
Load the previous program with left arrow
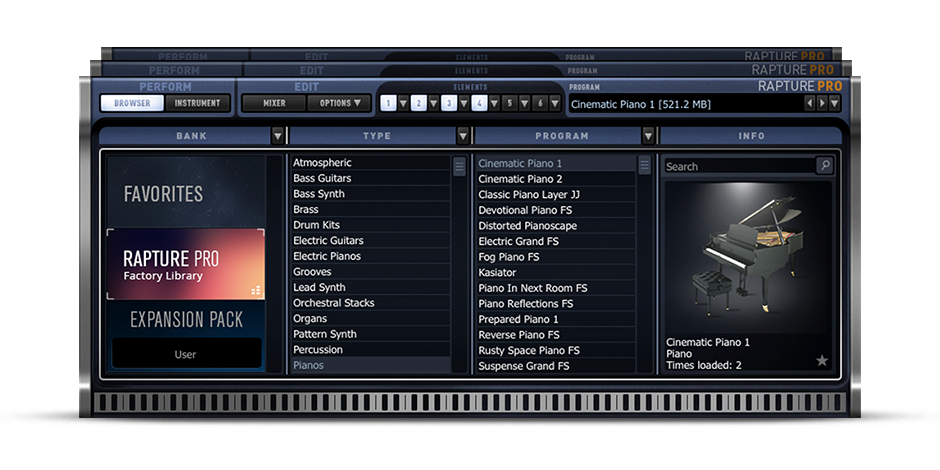(810, 104)
